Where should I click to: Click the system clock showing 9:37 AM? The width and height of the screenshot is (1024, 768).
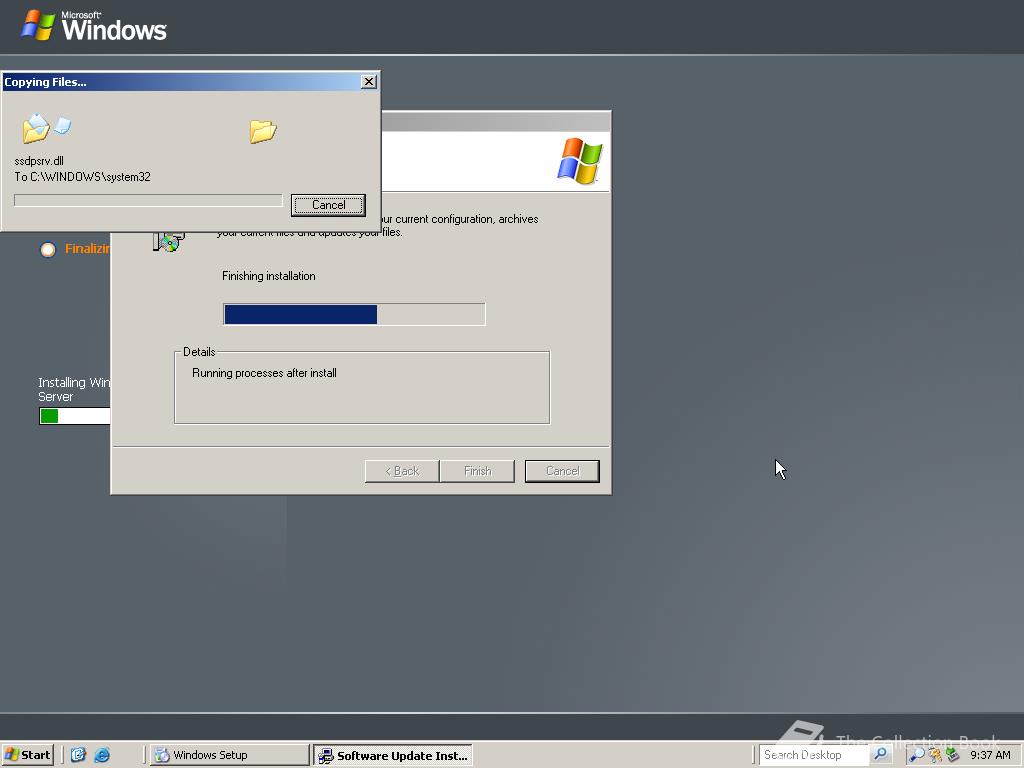click(990, 755)
